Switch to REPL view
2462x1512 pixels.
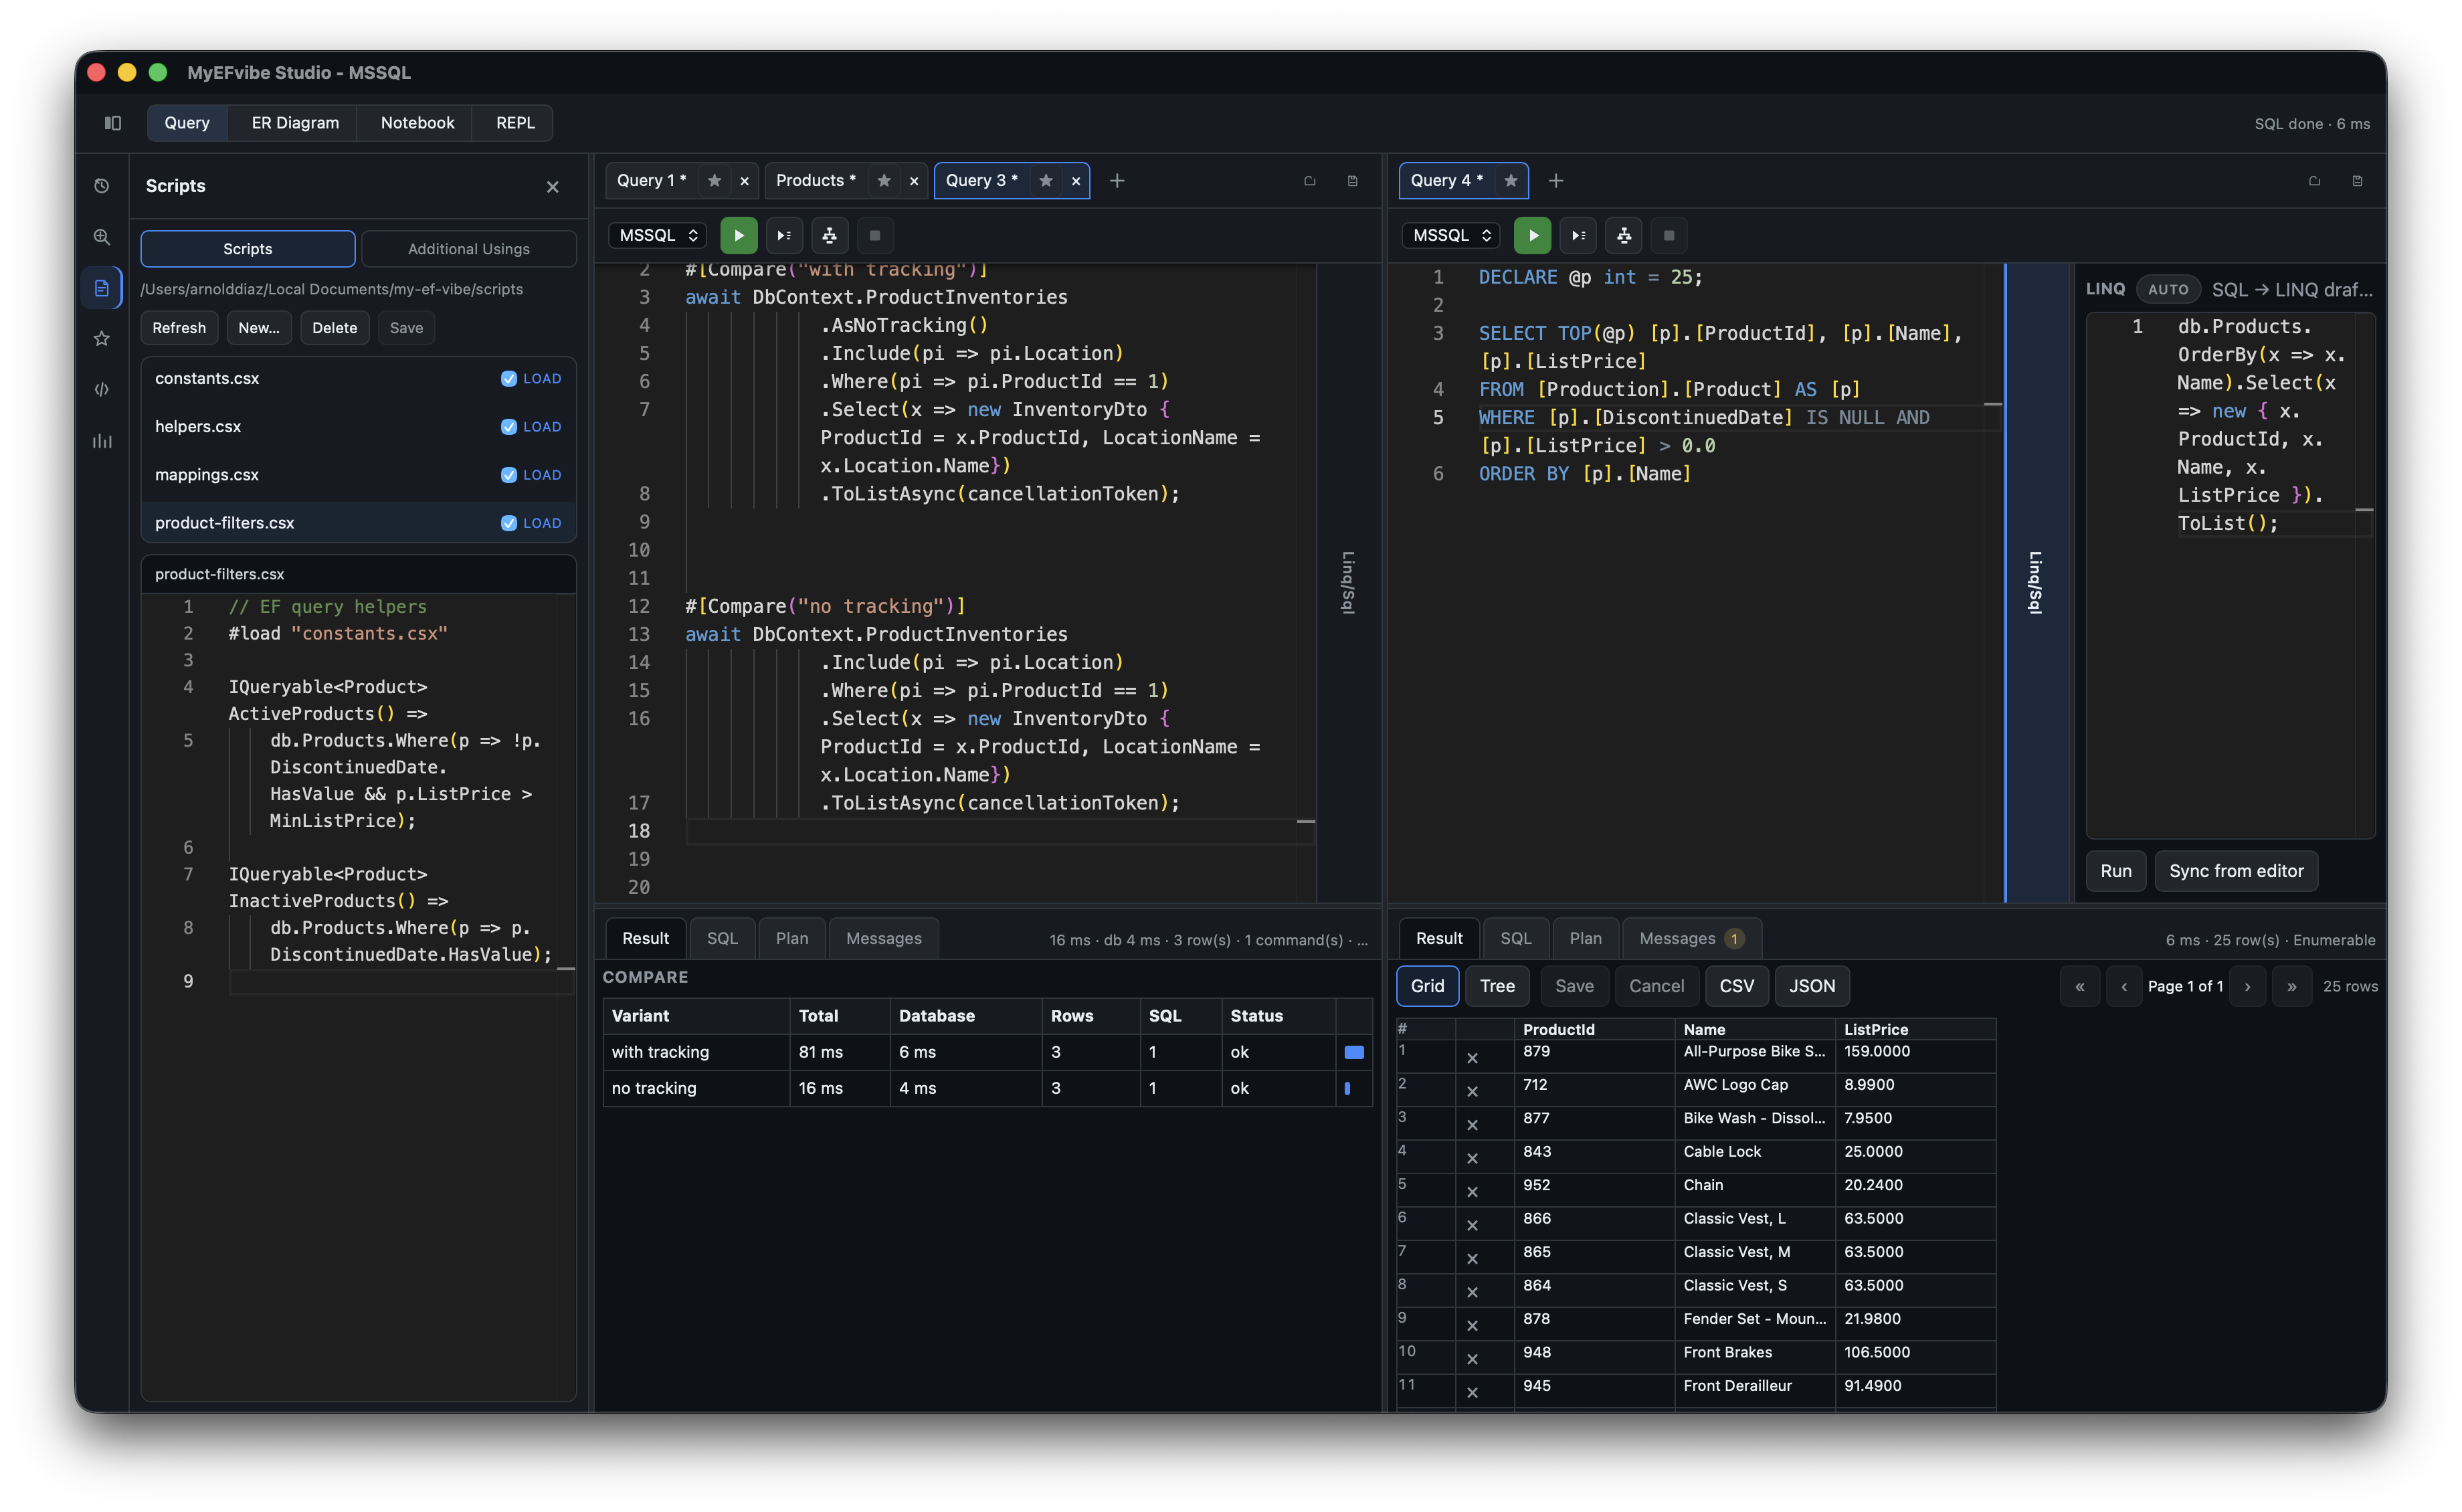515,123
